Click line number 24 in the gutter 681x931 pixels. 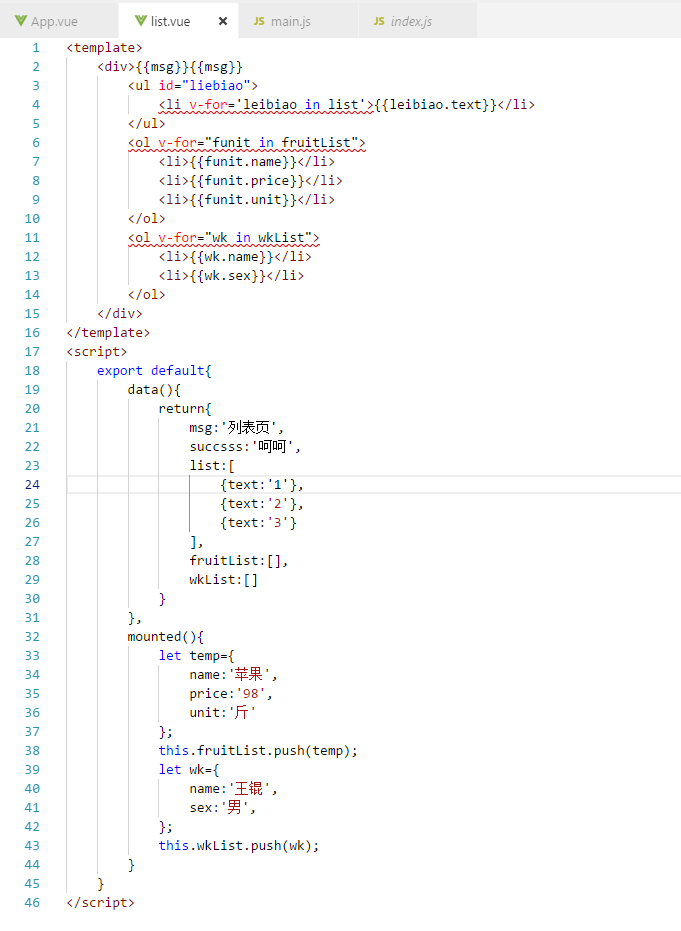click(x=32, y=484)
